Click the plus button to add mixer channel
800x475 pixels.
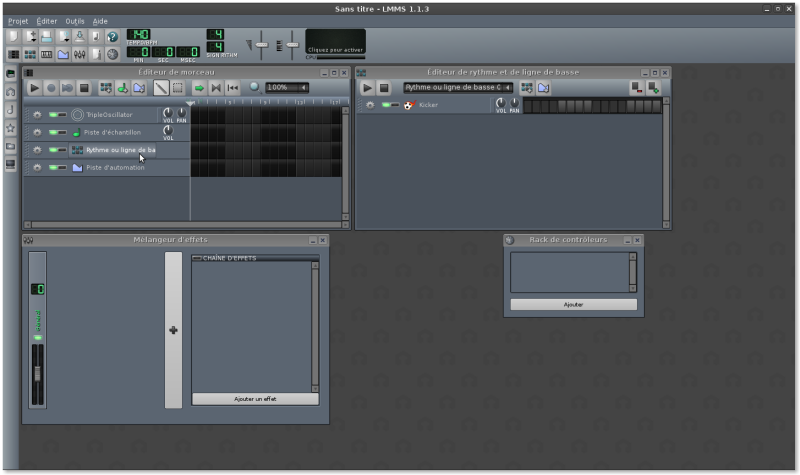[173, 330]
